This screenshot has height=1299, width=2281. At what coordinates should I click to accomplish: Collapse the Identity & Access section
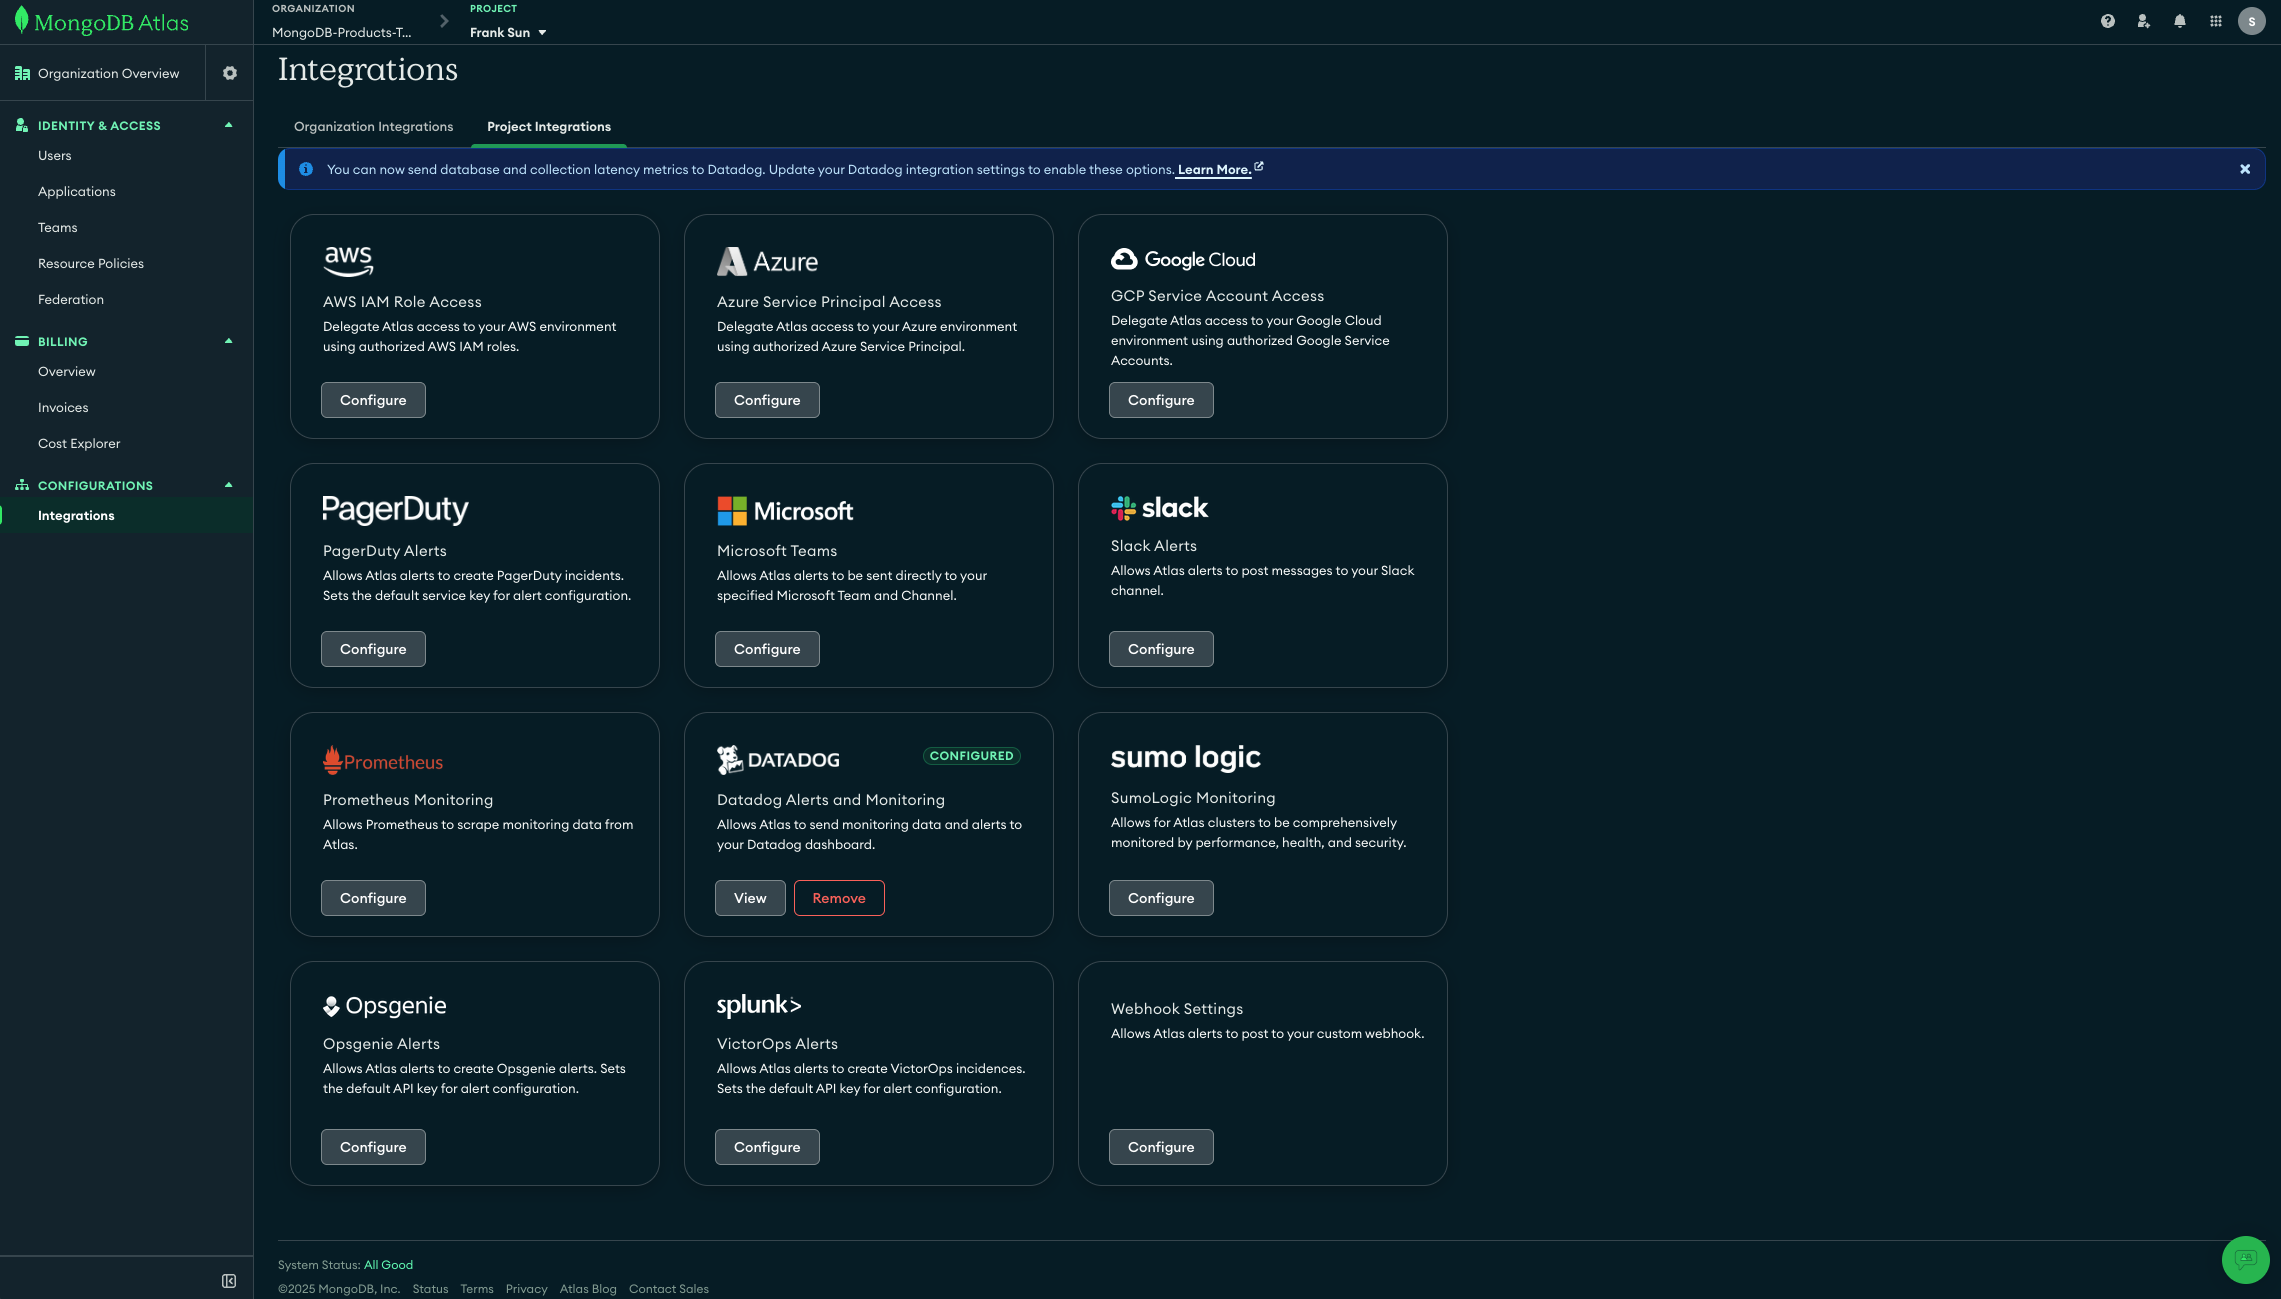click(228, 125)
